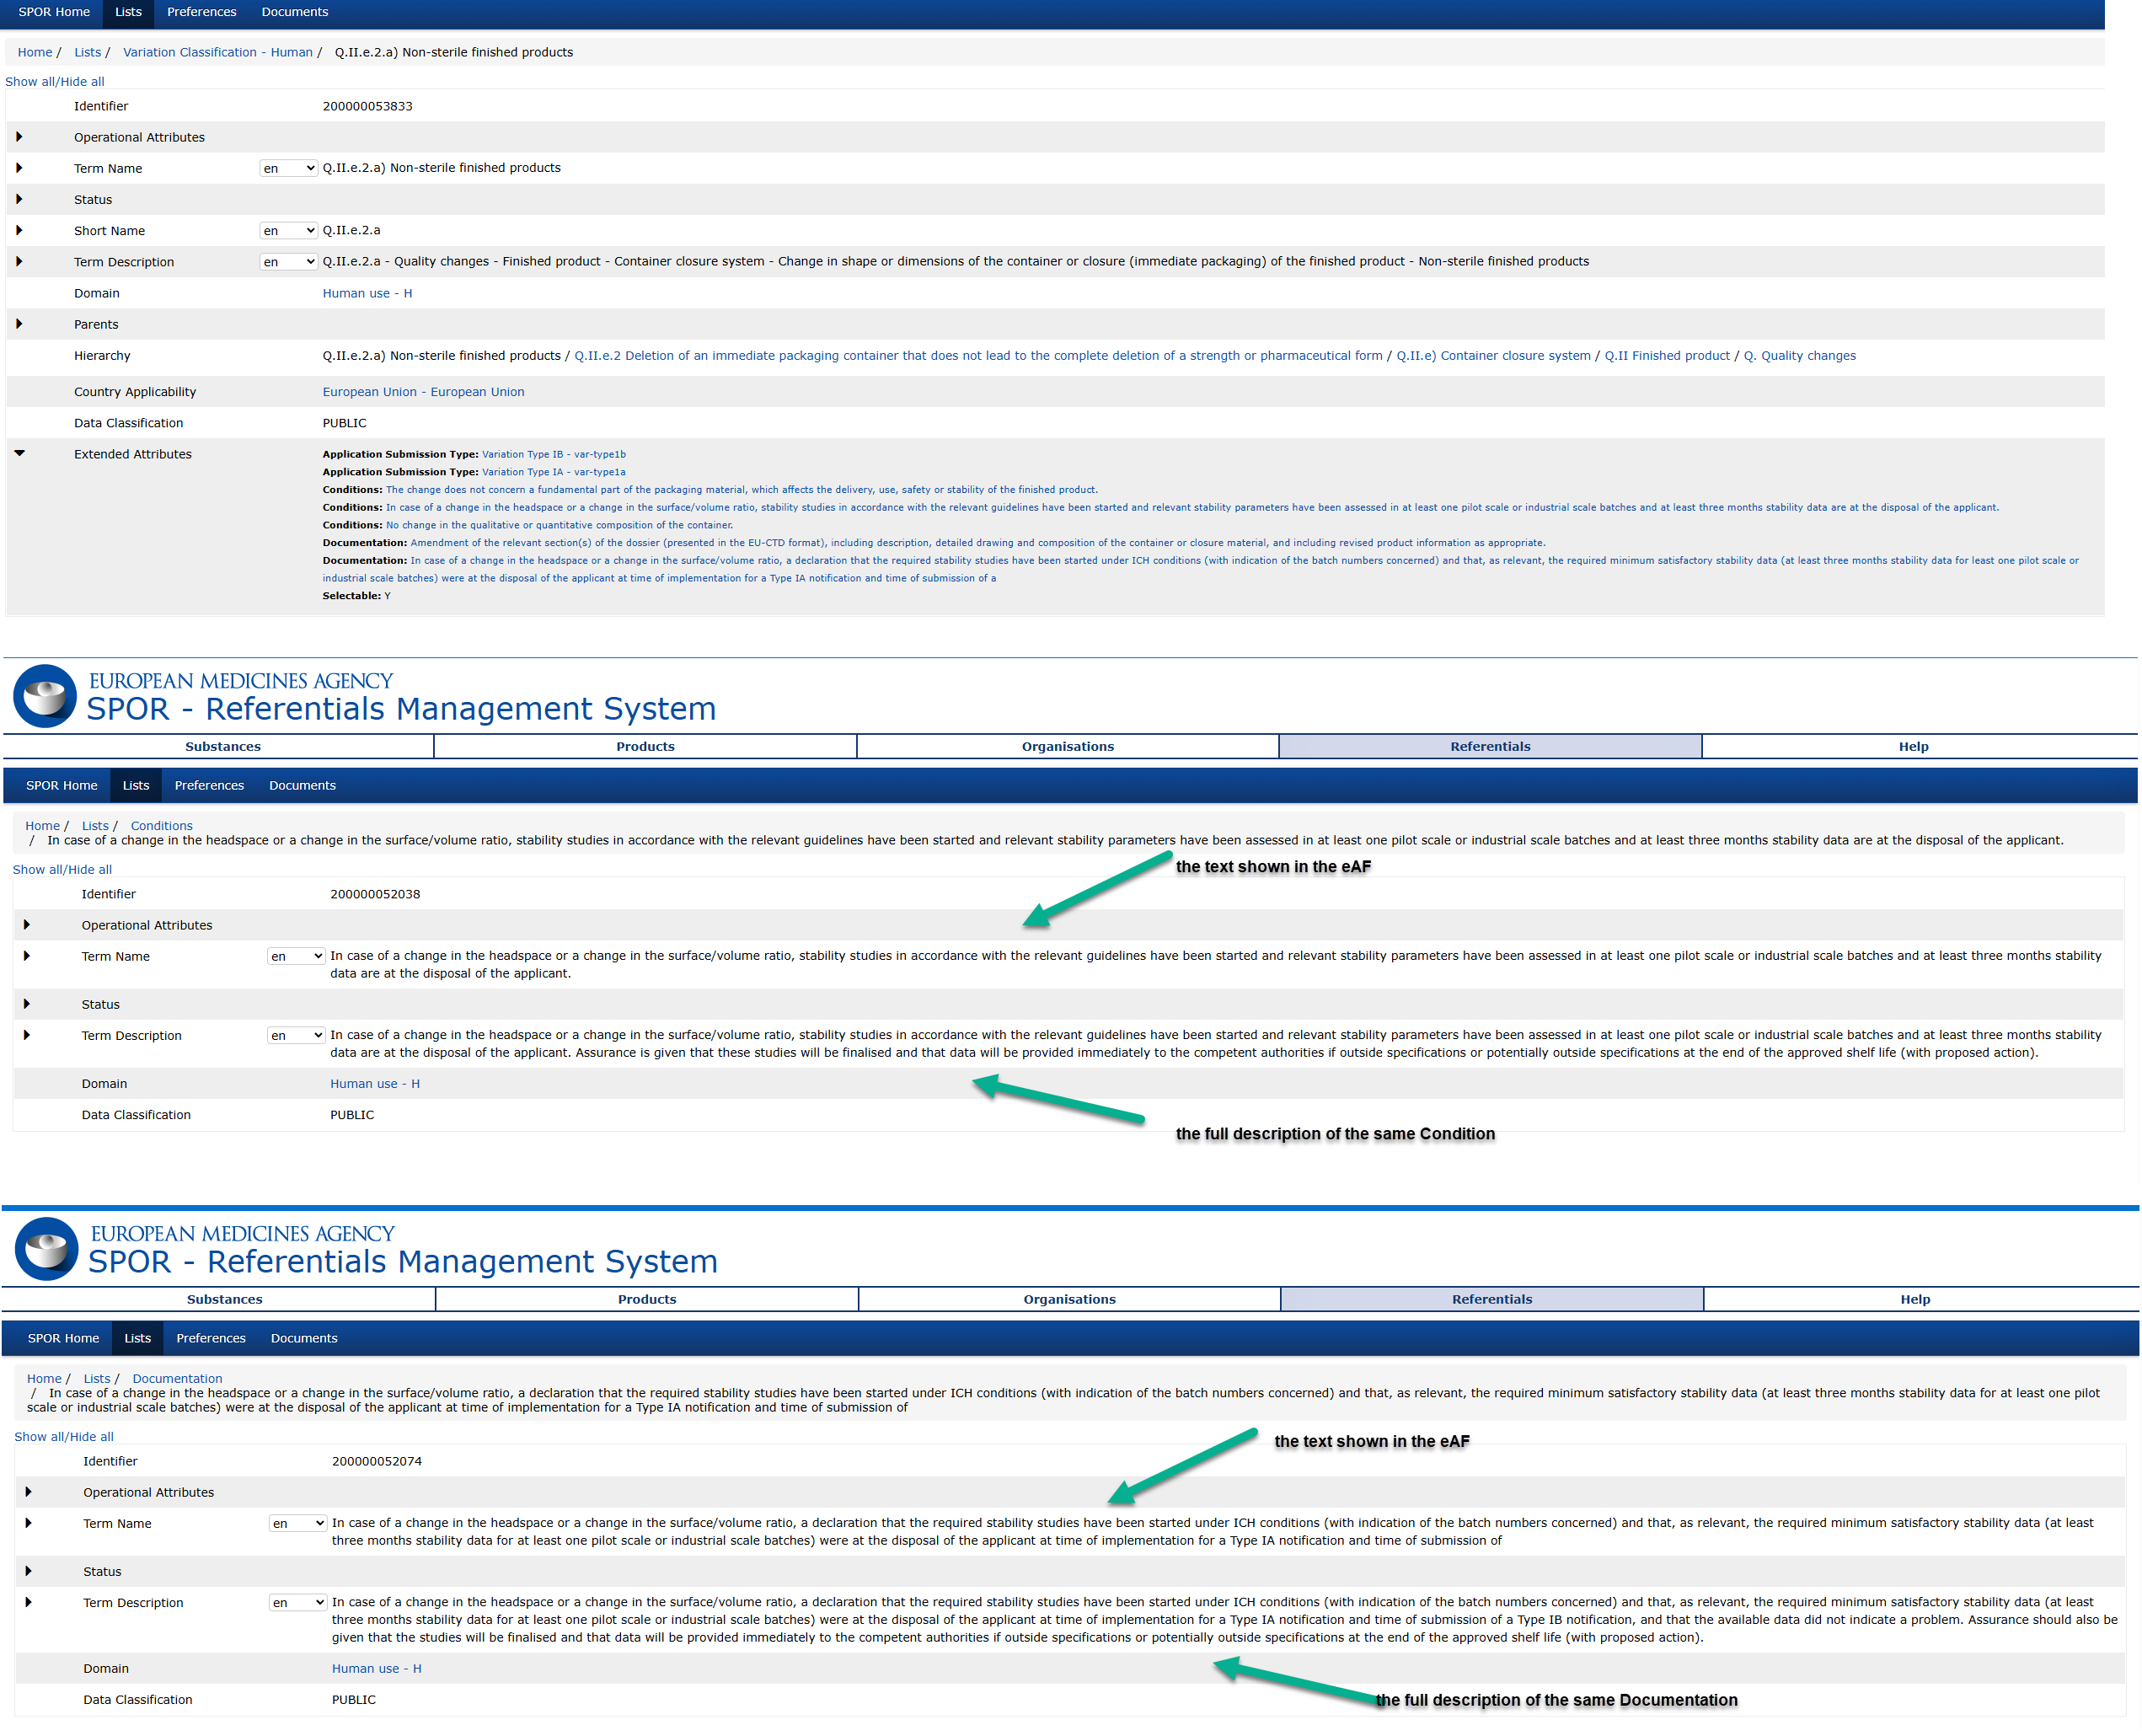Open European Union - European Union link
Viewport: 2142px width, 1736px height.
tap(423, 392)
